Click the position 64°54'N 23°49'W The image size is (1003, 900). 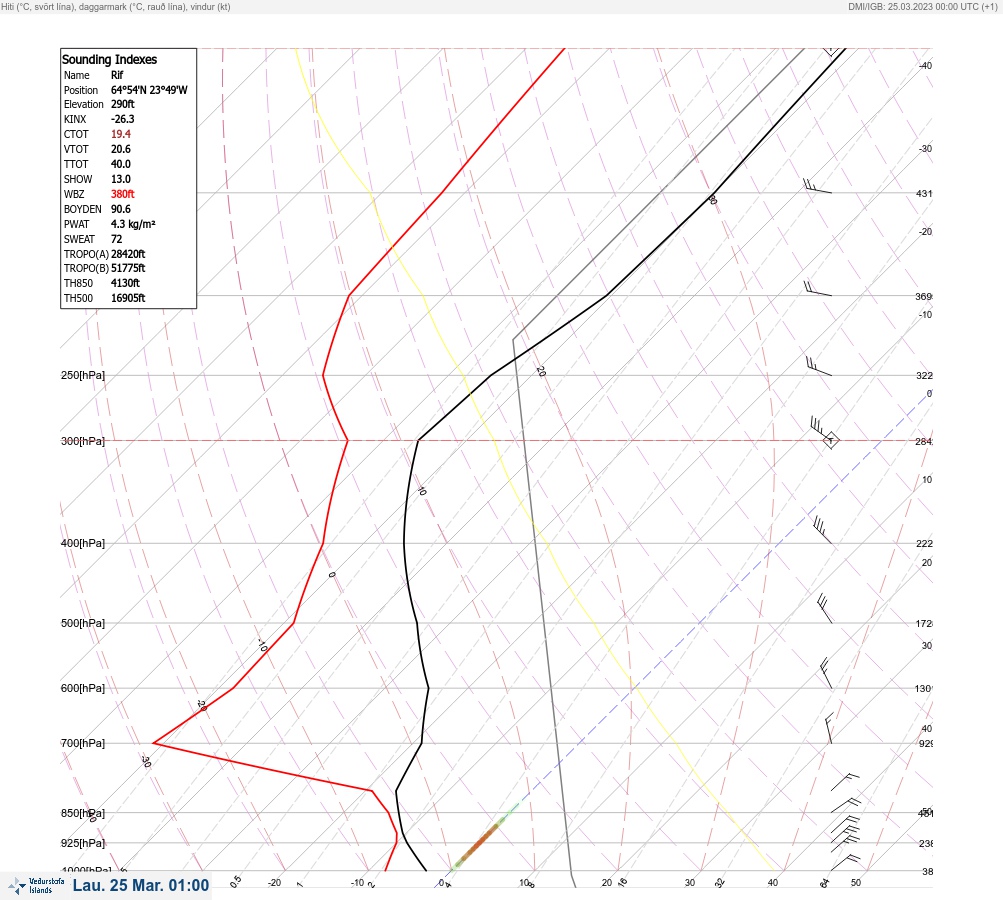click(149, 90)
